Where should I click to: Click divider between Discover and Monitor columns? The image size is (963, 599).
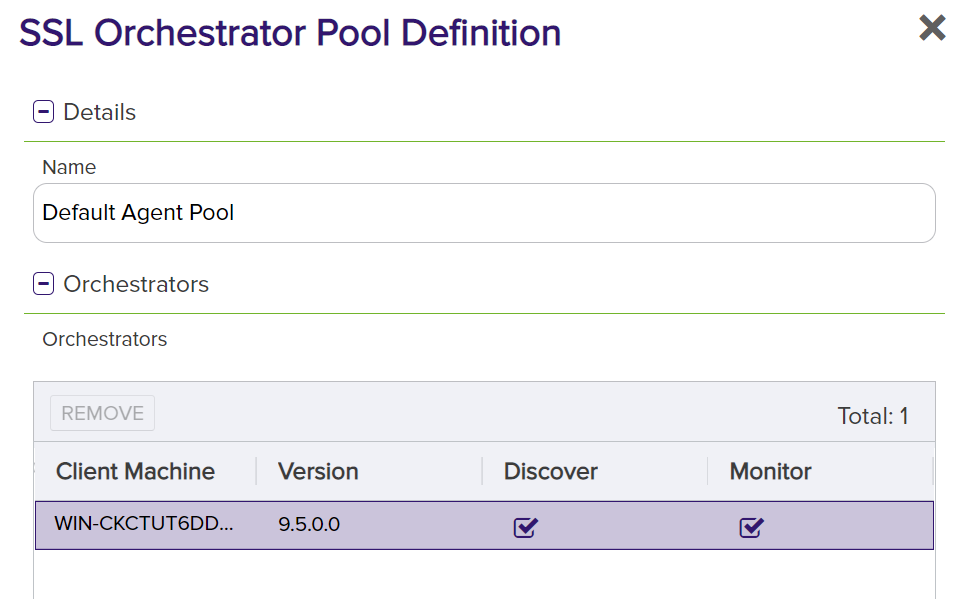pyautogui.click(x=708, y=471)
